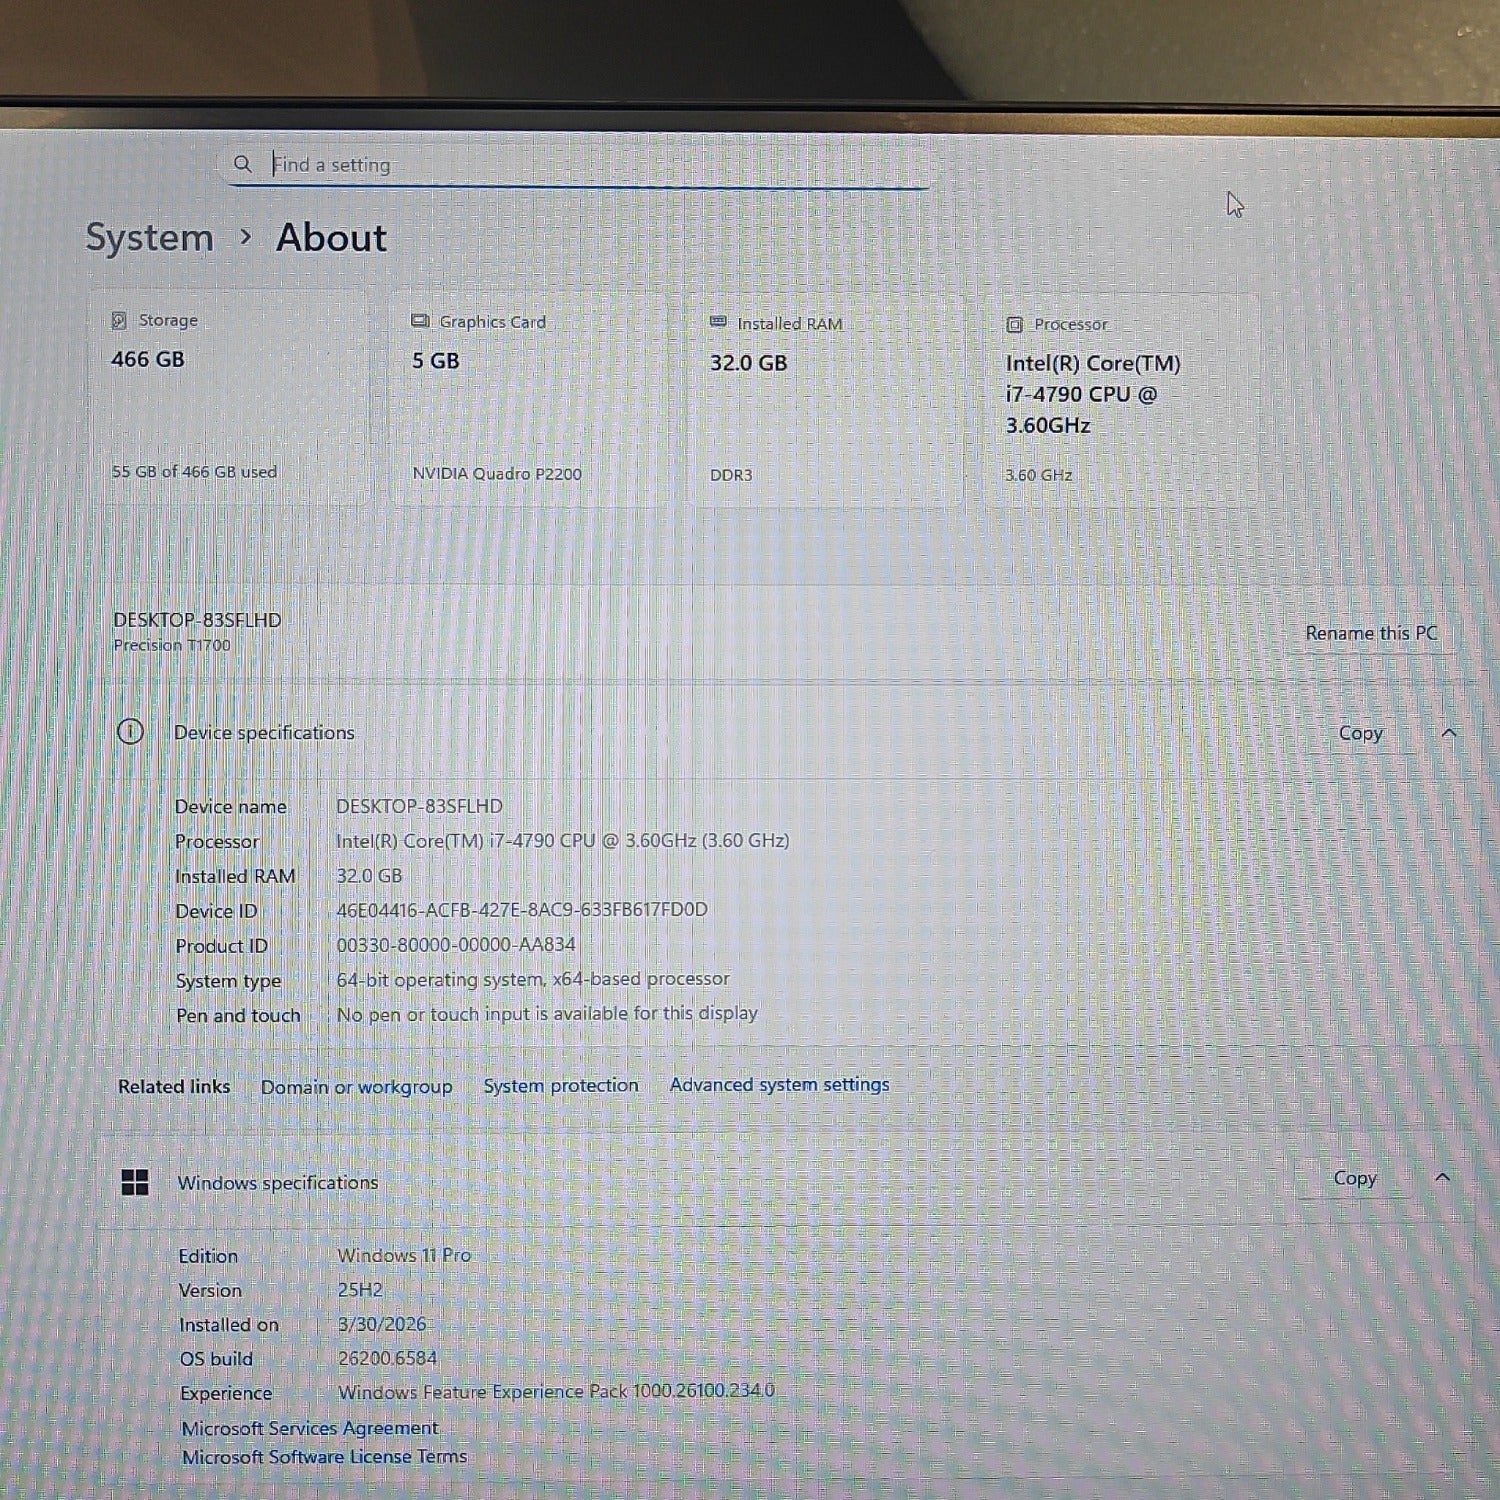Select the Installed on date 3/30/2026

[x=382, y=1324]
